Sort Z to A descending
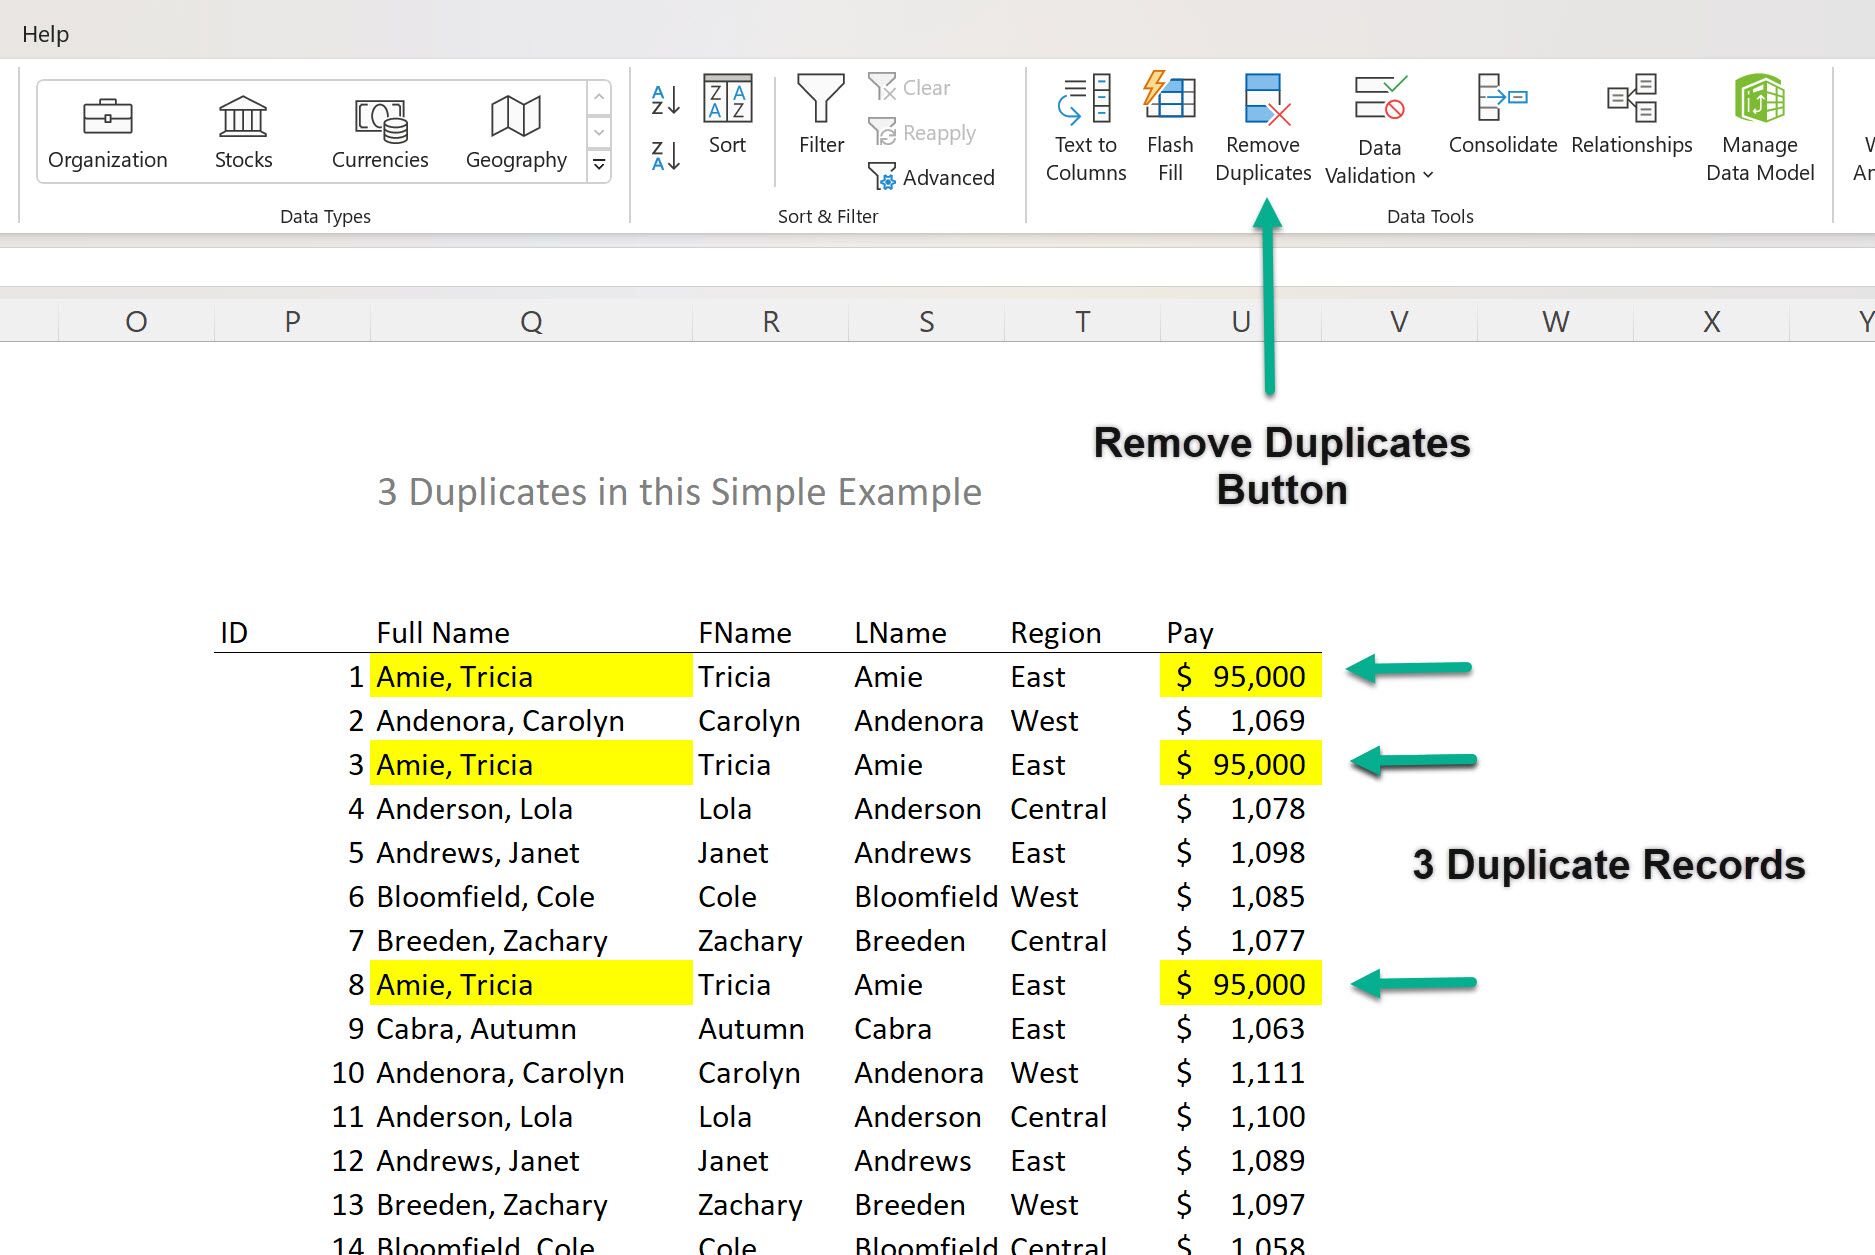The width and height of the screenshot is (1875, 1255). tap(665, 156)
